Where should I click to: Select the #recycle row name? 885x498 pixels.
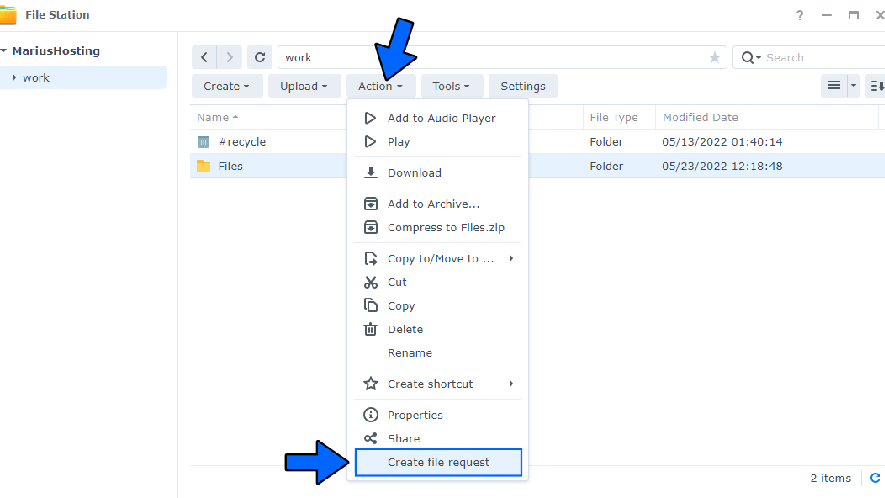[x=242, y=142]
